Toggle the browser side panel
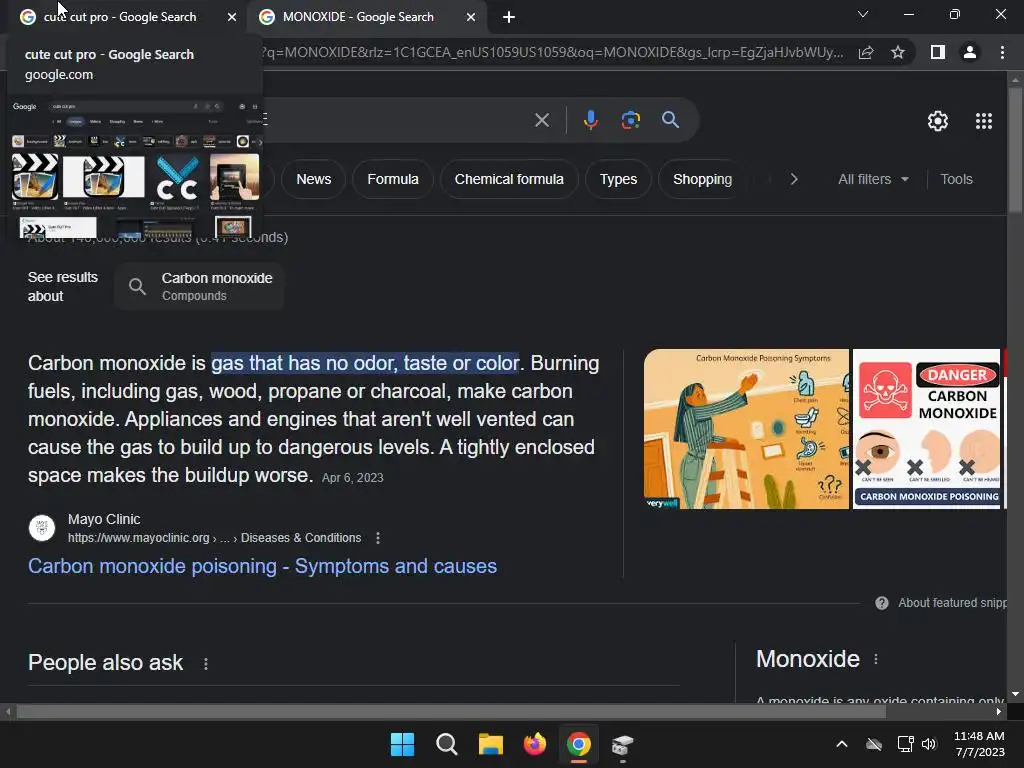This screenshot has width=1024, height=768. (938, 52)
